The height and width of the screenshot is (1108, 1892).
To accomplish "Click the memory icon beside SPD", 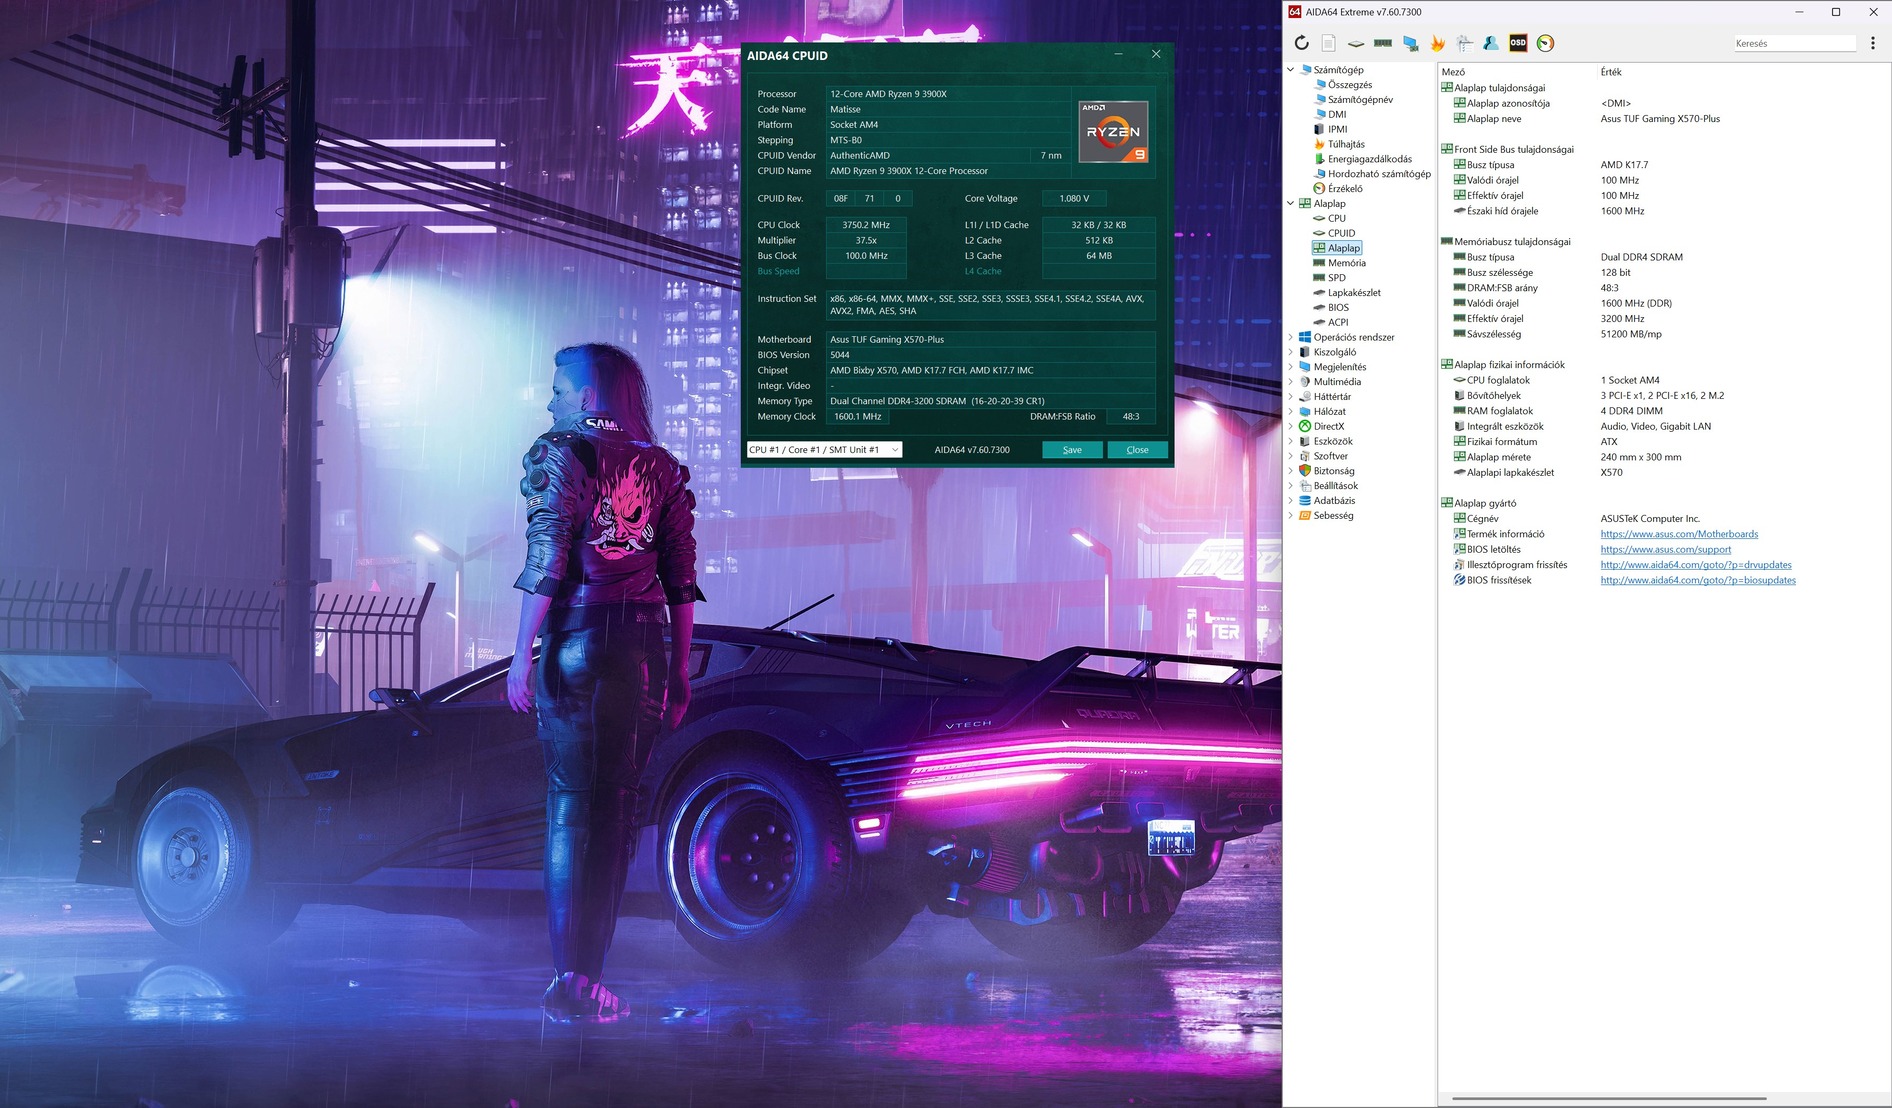I will tap(1319, 278).
